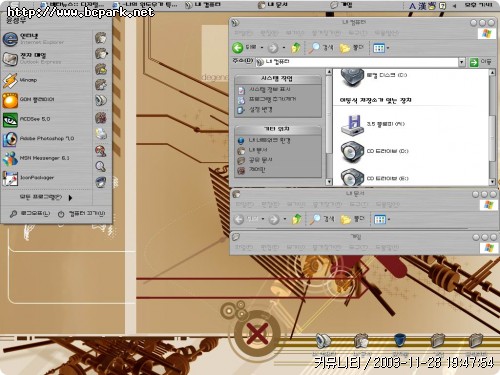This screenshot has height=375, width=500.
Task: Click language bar 漢 Hanja indicator
Action: 422,6
